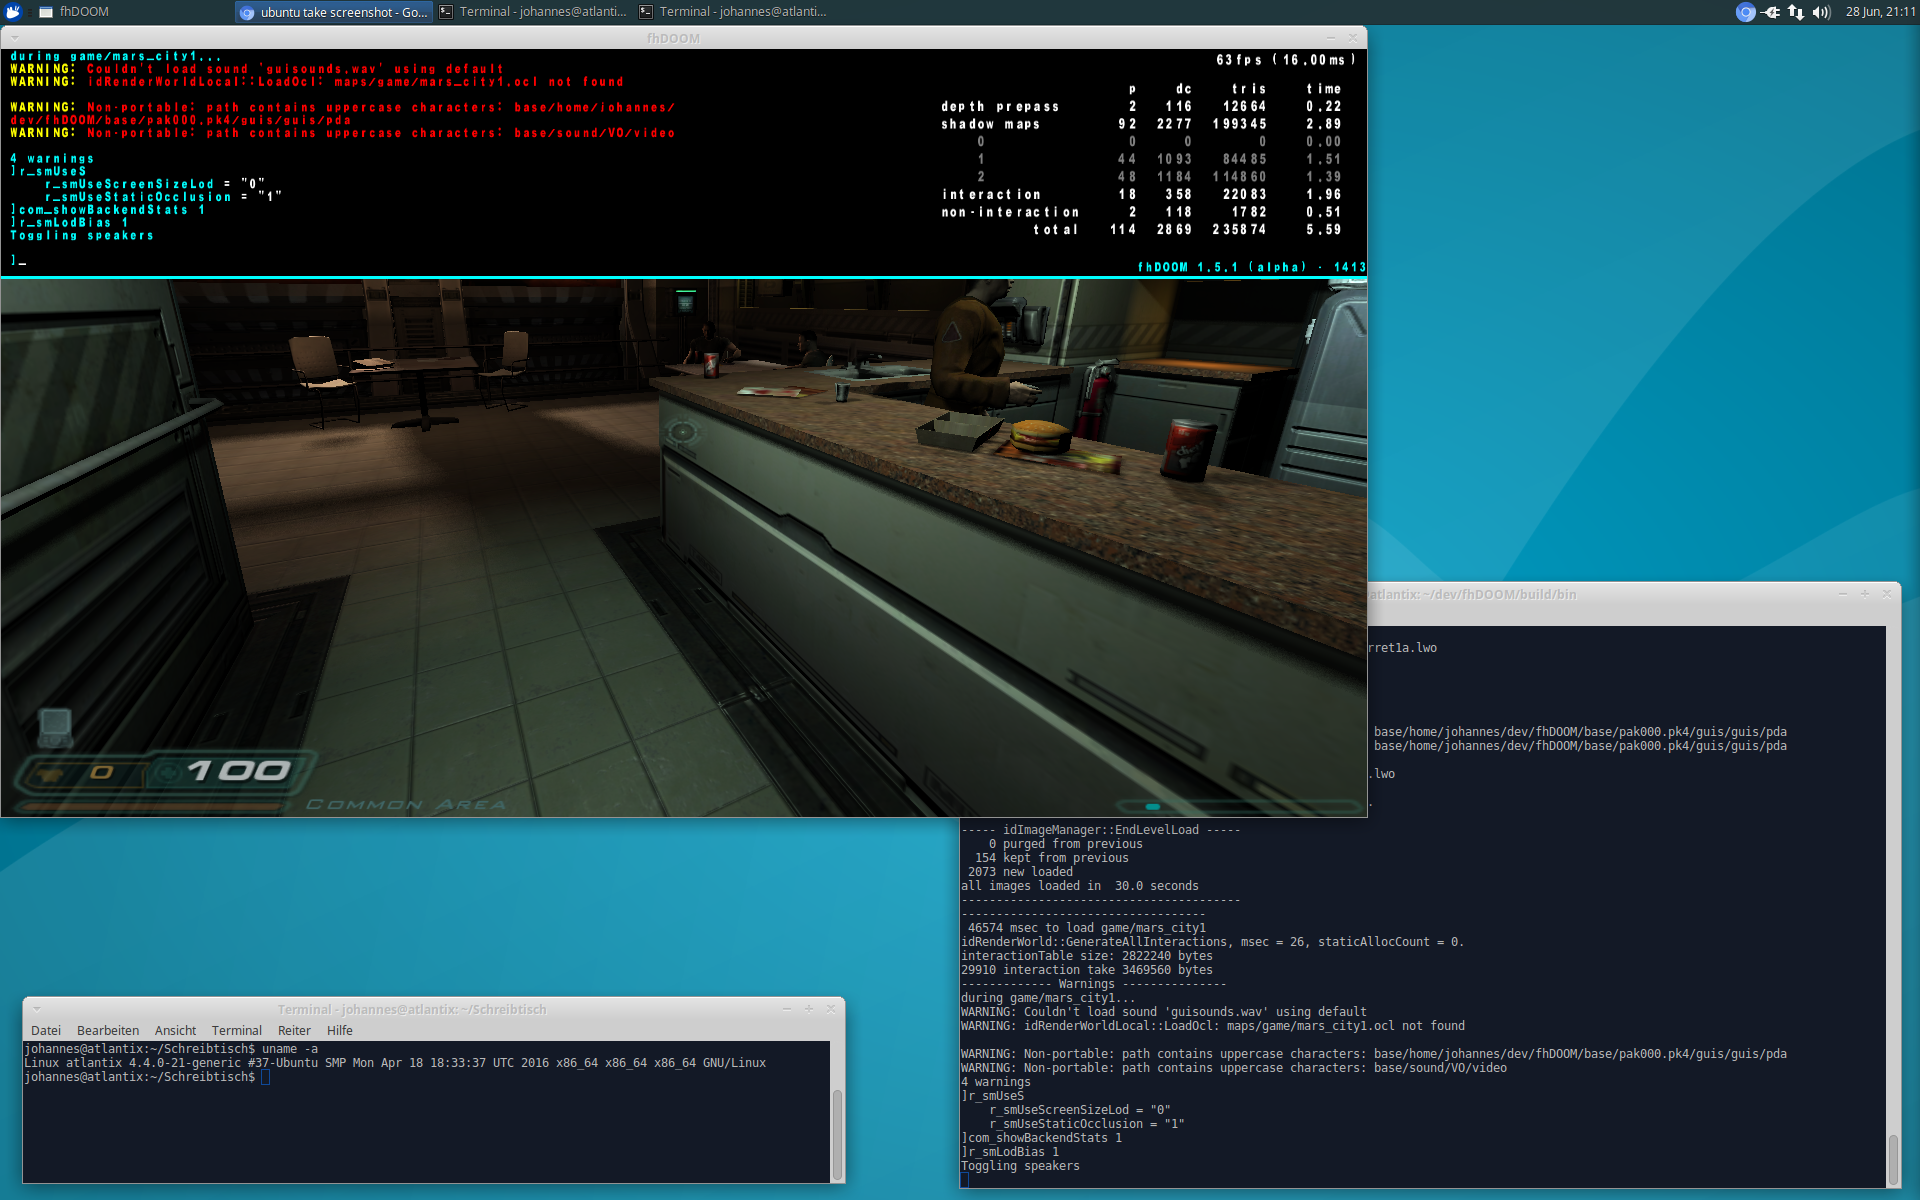This screenshot has height=1200, width=1920.
Task: Click the 'Toggling speakers' console line in fhDOOM
Action: 82,236
